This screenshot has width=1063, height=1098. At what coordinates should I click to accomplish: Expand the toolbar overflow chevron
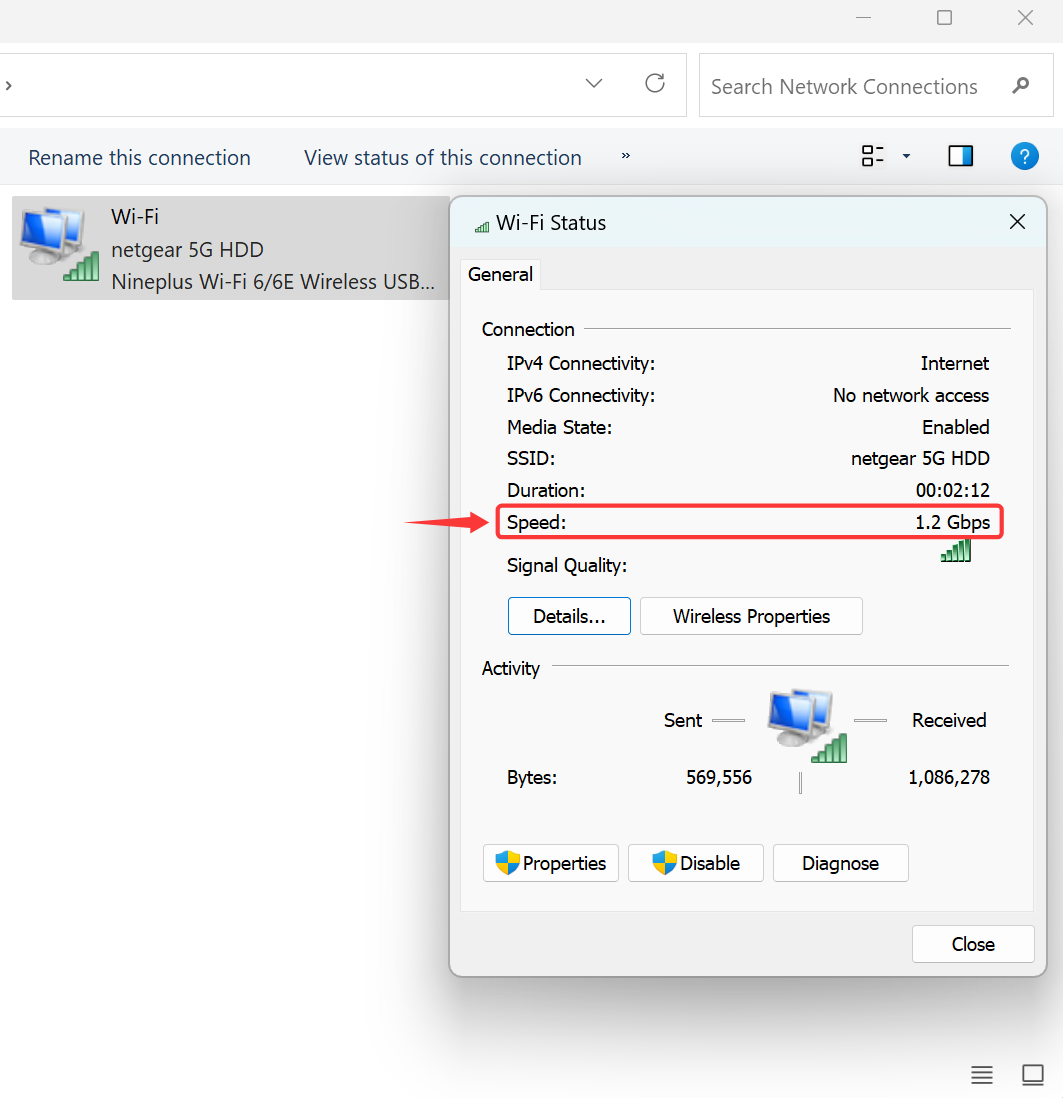625,155
